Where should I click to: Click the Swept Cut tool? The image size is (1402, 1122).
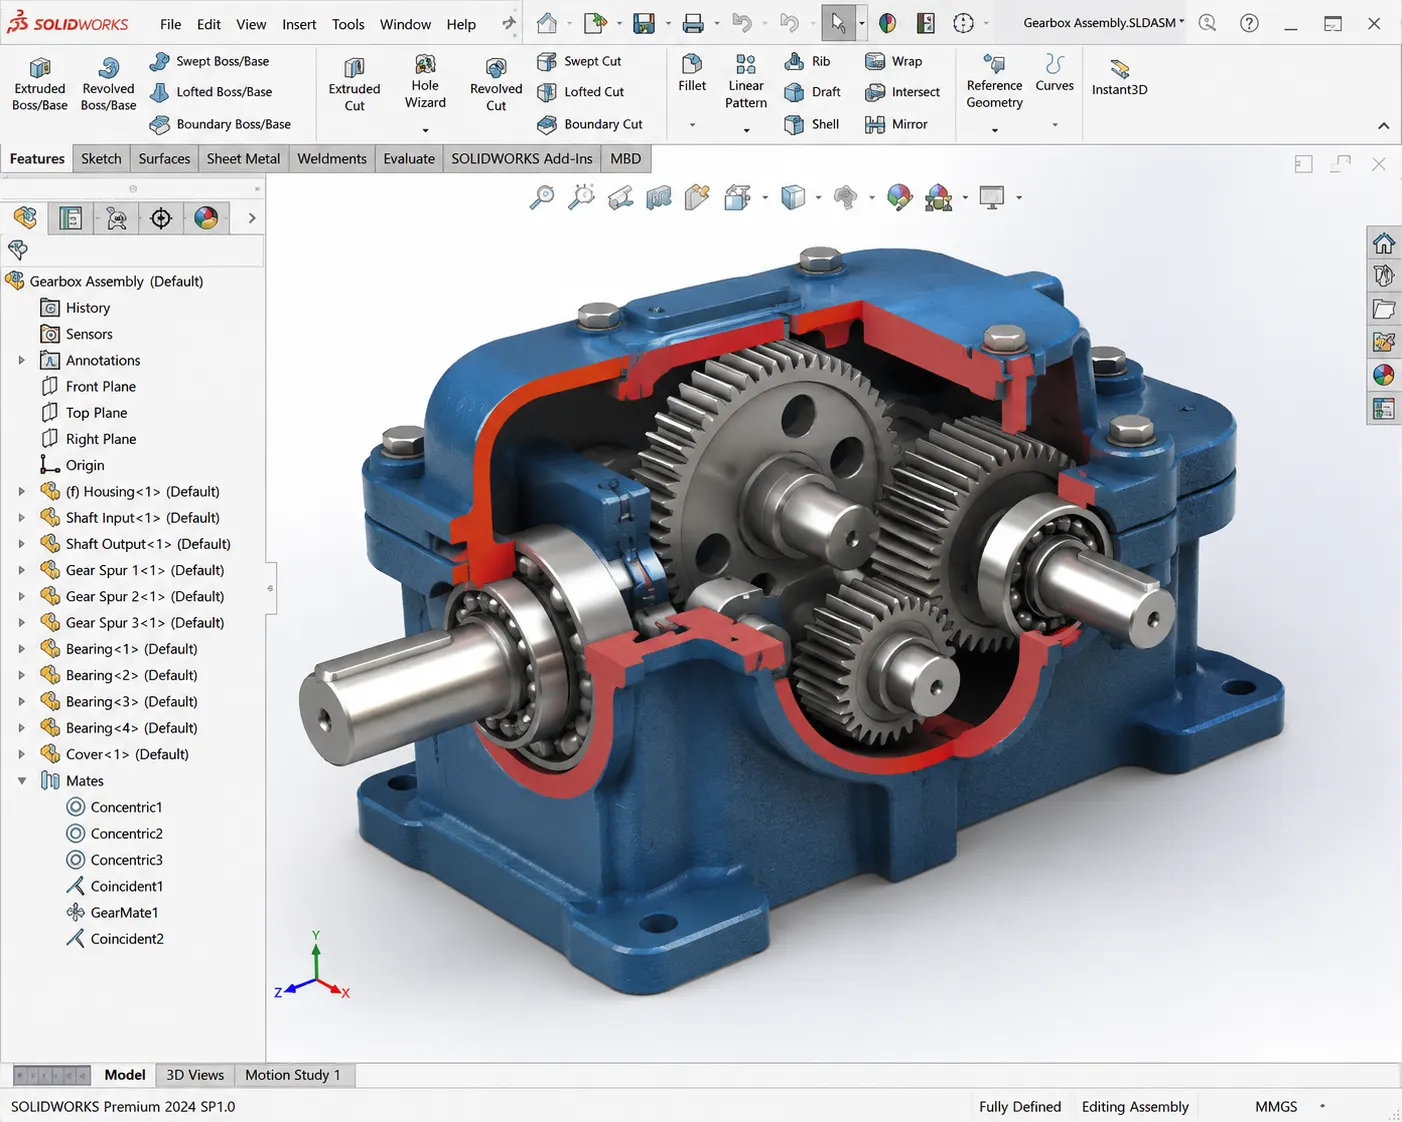coord(579,61)
